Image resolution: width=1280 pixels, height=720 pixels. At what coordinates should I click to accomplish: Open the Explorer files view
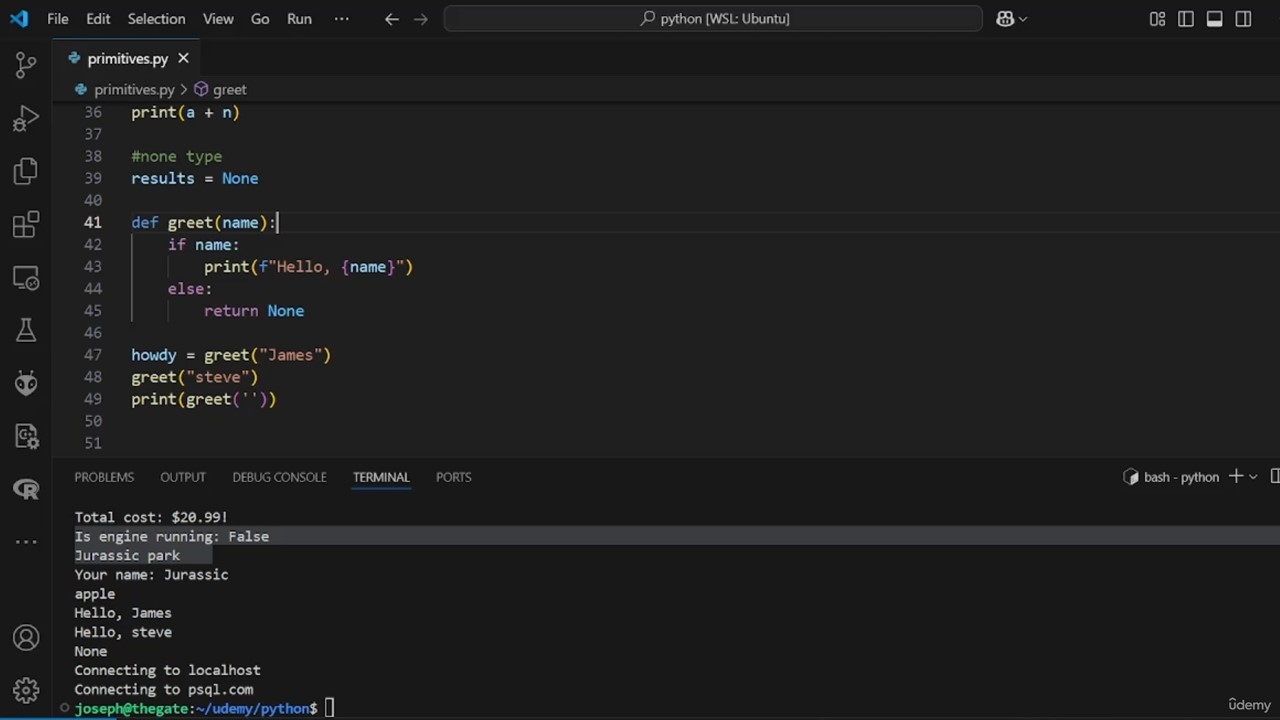pos(26,171)
